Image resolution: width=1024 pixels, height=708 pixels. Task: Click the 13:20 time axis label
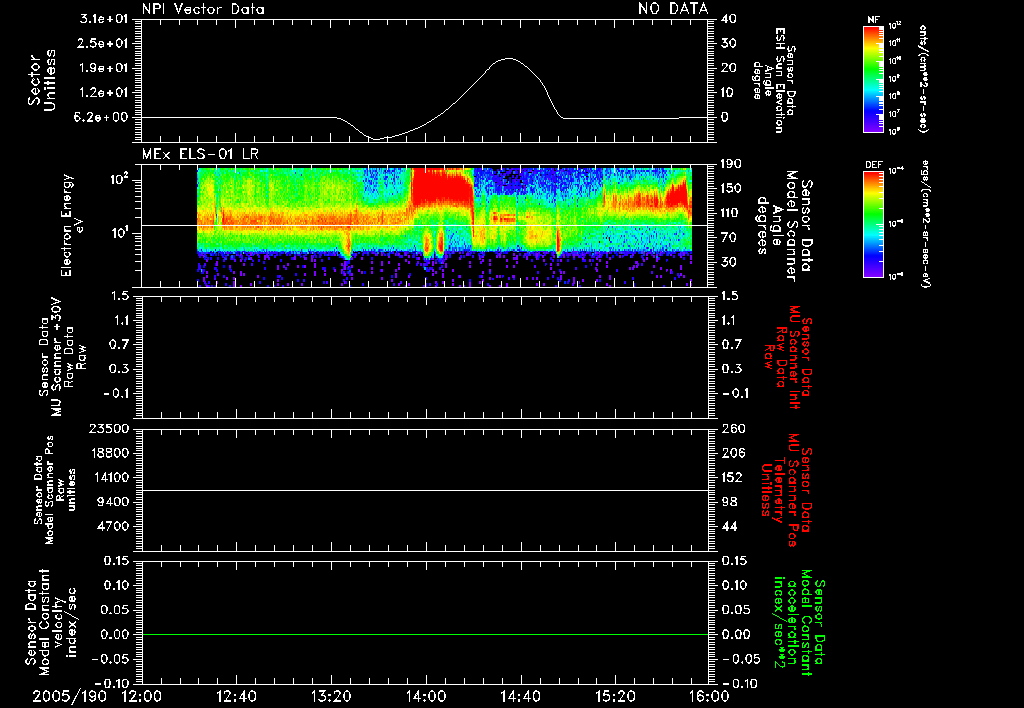pyautogui.click(x=331, y=698)
